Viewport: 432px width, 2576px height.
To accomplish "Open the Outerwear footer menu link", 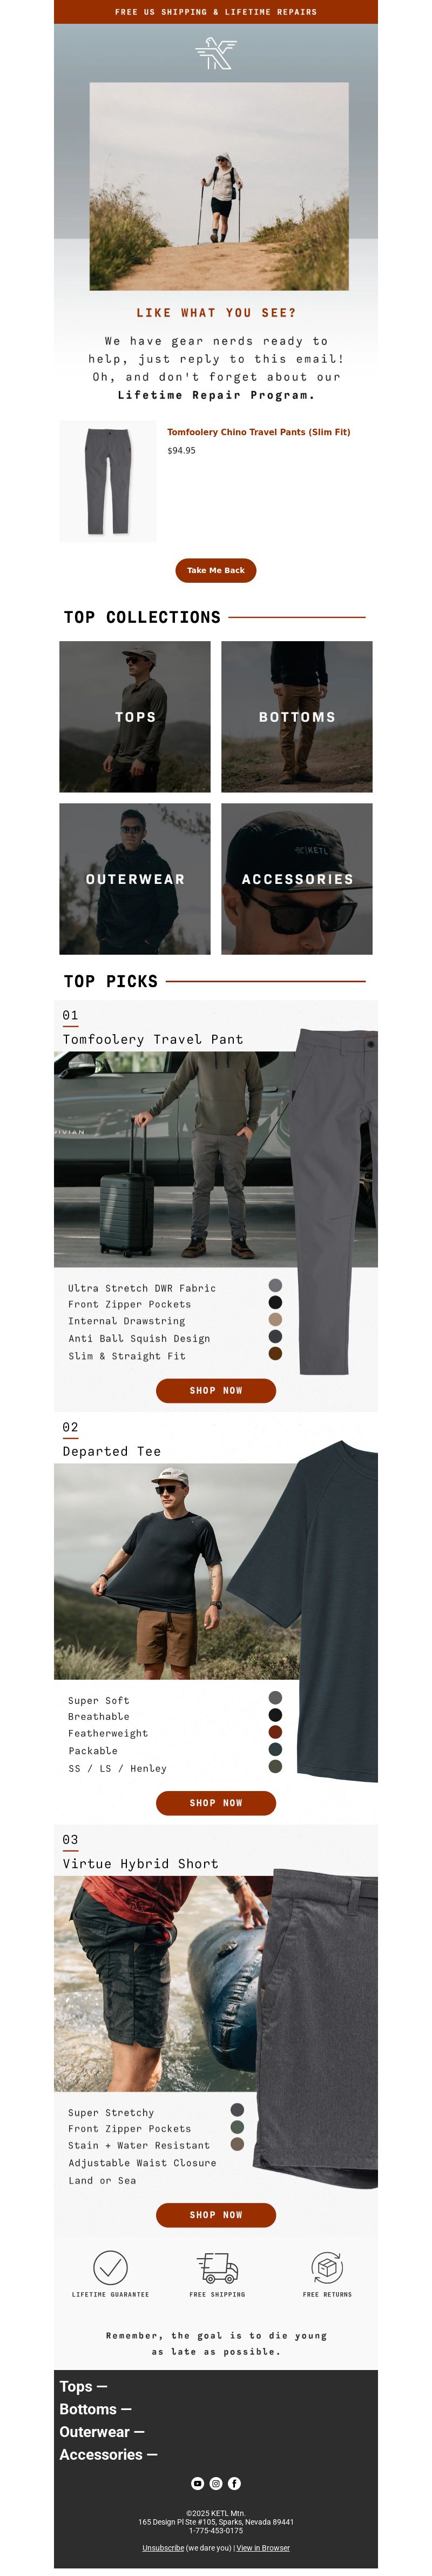I will pyautogui.click(x=102, y=2432).
